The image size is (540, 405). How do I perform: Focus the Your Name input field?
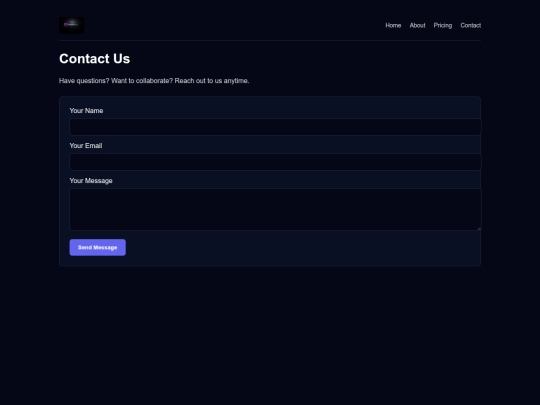pyautogui.click(x=275, y=127)
